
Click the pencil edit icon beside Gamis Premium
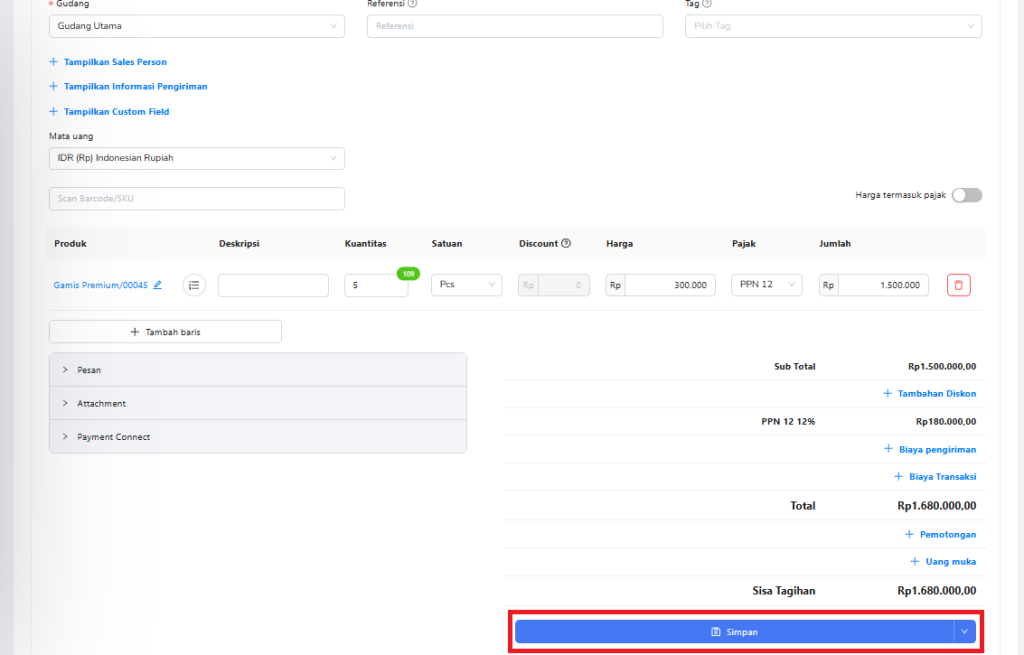tap(157, 285)
